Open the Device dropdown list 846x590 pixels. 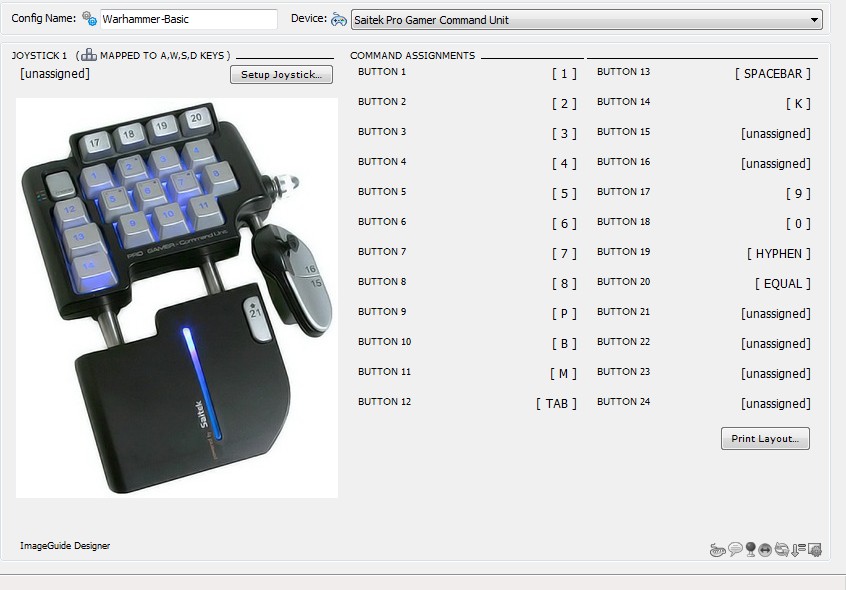pos(815,20)
